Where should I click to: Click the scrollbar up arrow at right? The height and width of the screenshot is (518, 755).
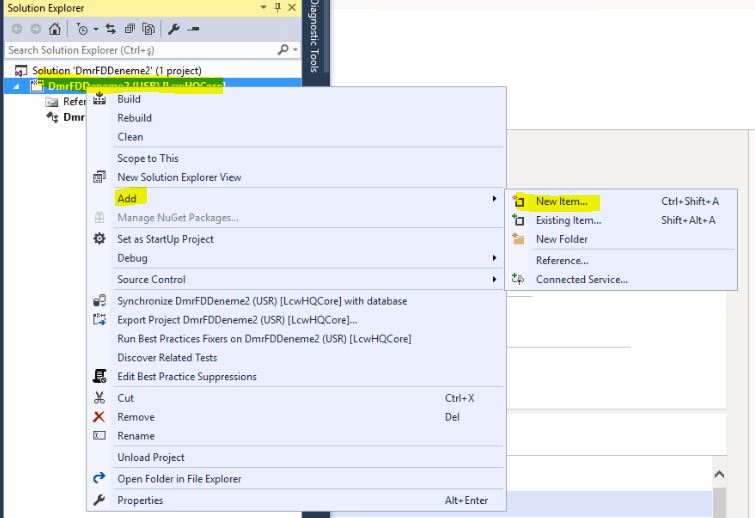click(719, 474)
